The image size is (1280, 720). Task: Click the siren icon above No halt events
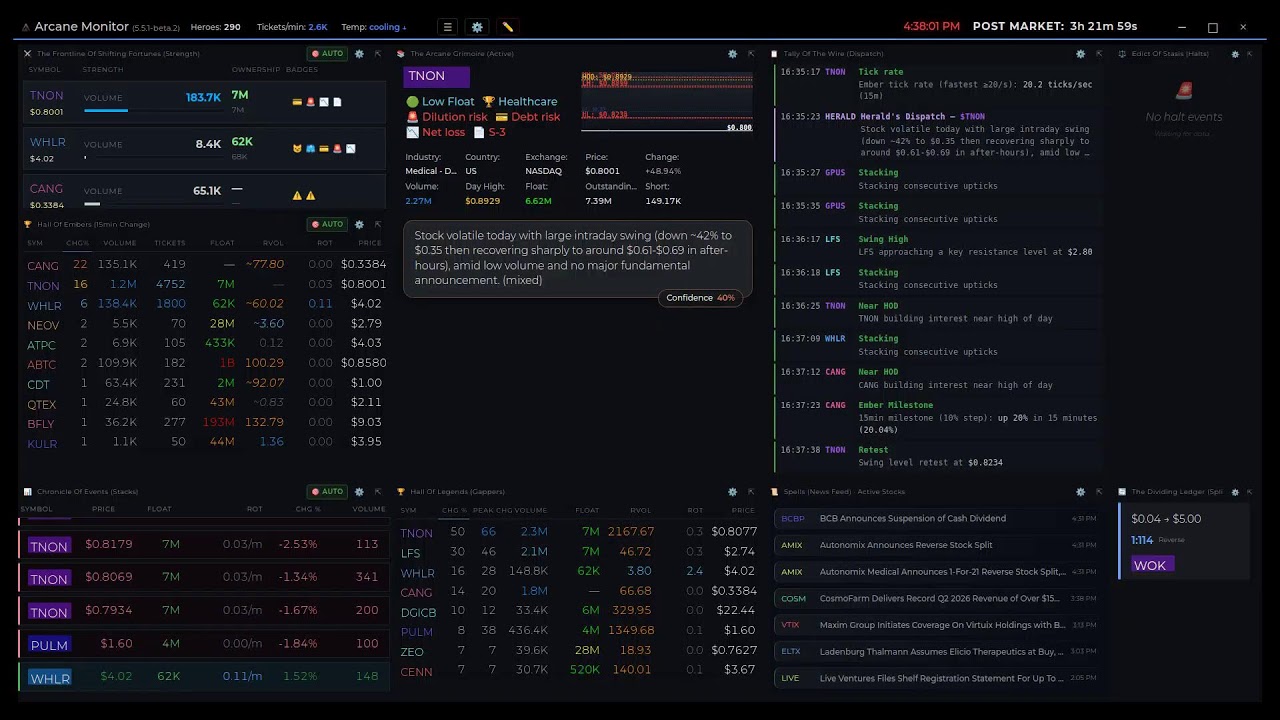click(1184, 92)
